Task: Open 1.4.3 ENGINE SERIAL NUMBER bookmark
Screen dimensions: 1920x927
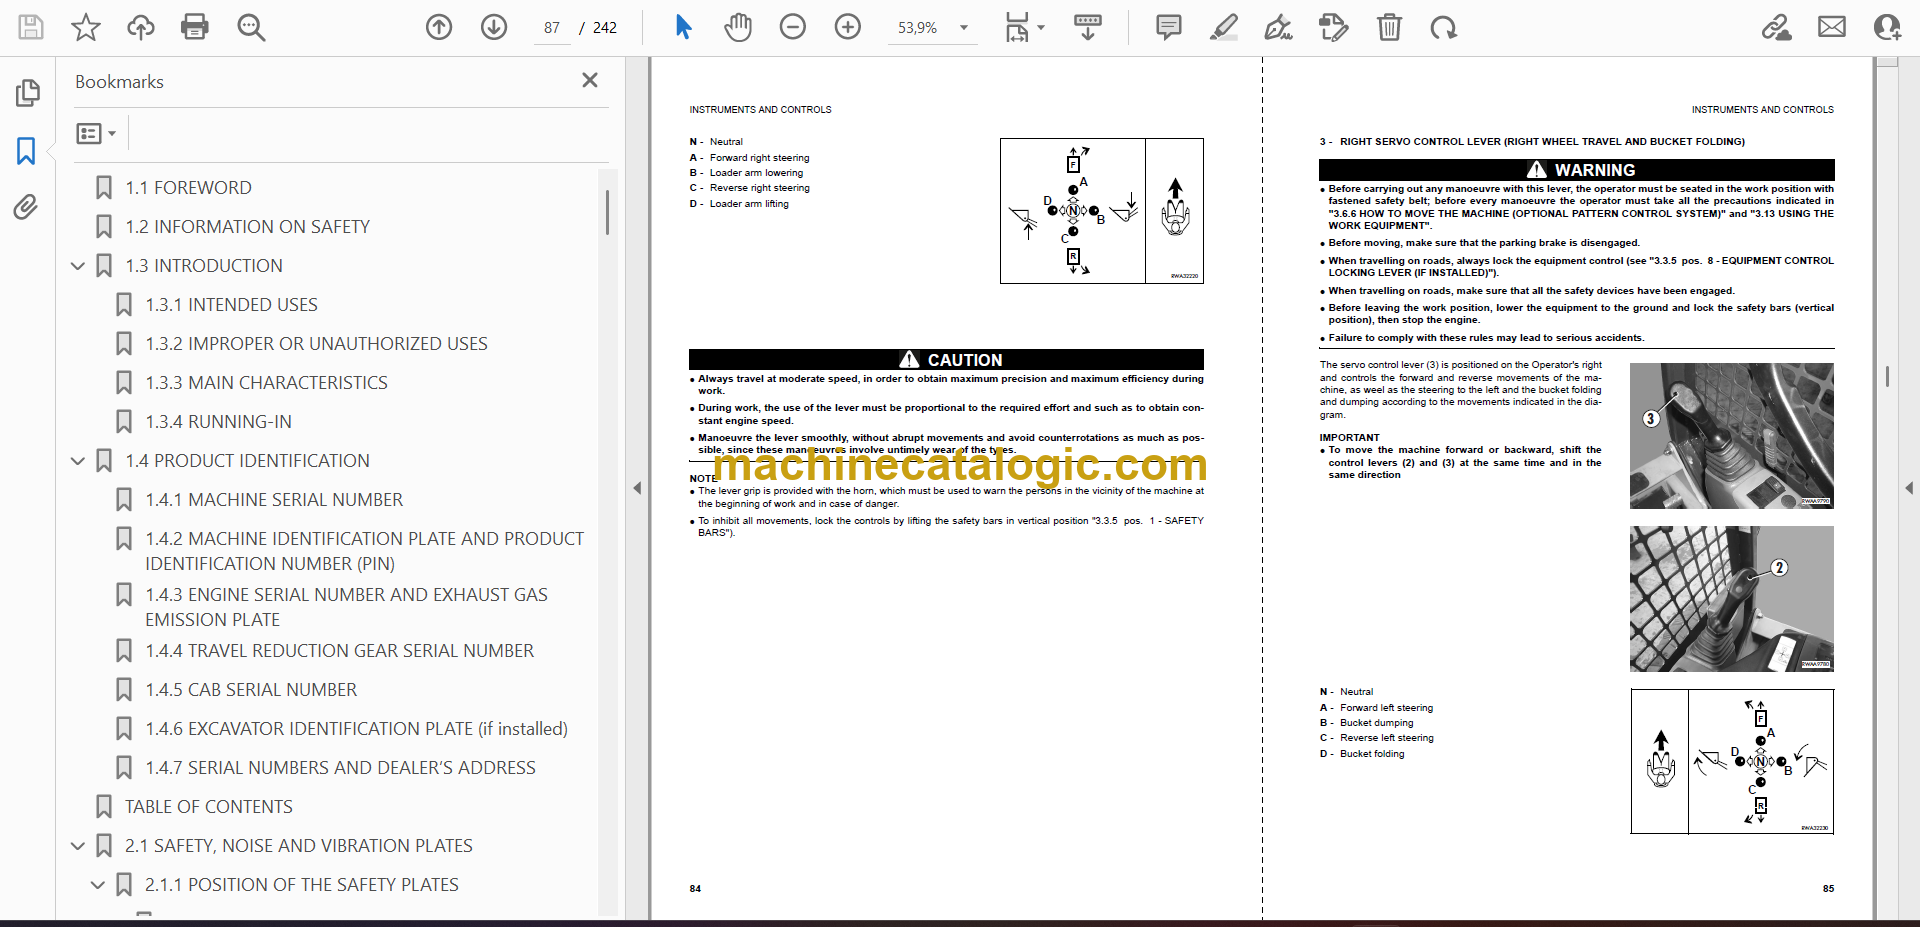Action: tap(346, 607)
